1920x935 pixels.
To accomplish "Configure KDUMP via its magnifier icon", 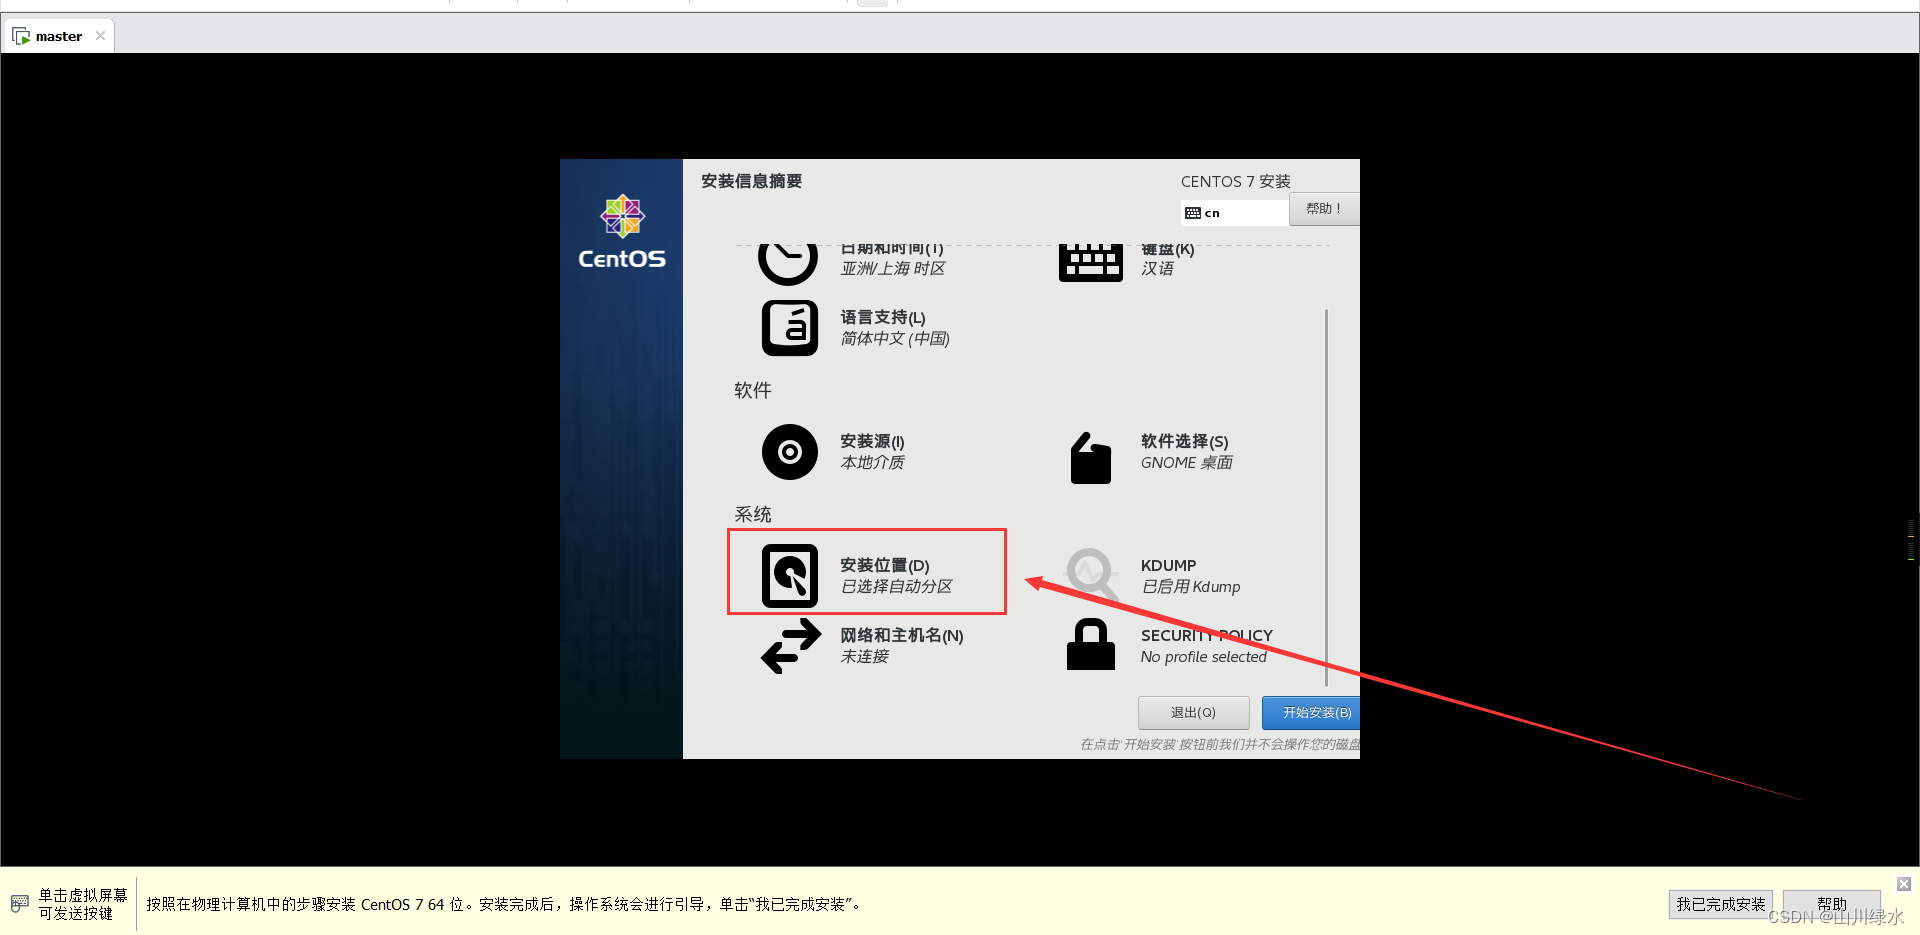I will [1090, 574].
